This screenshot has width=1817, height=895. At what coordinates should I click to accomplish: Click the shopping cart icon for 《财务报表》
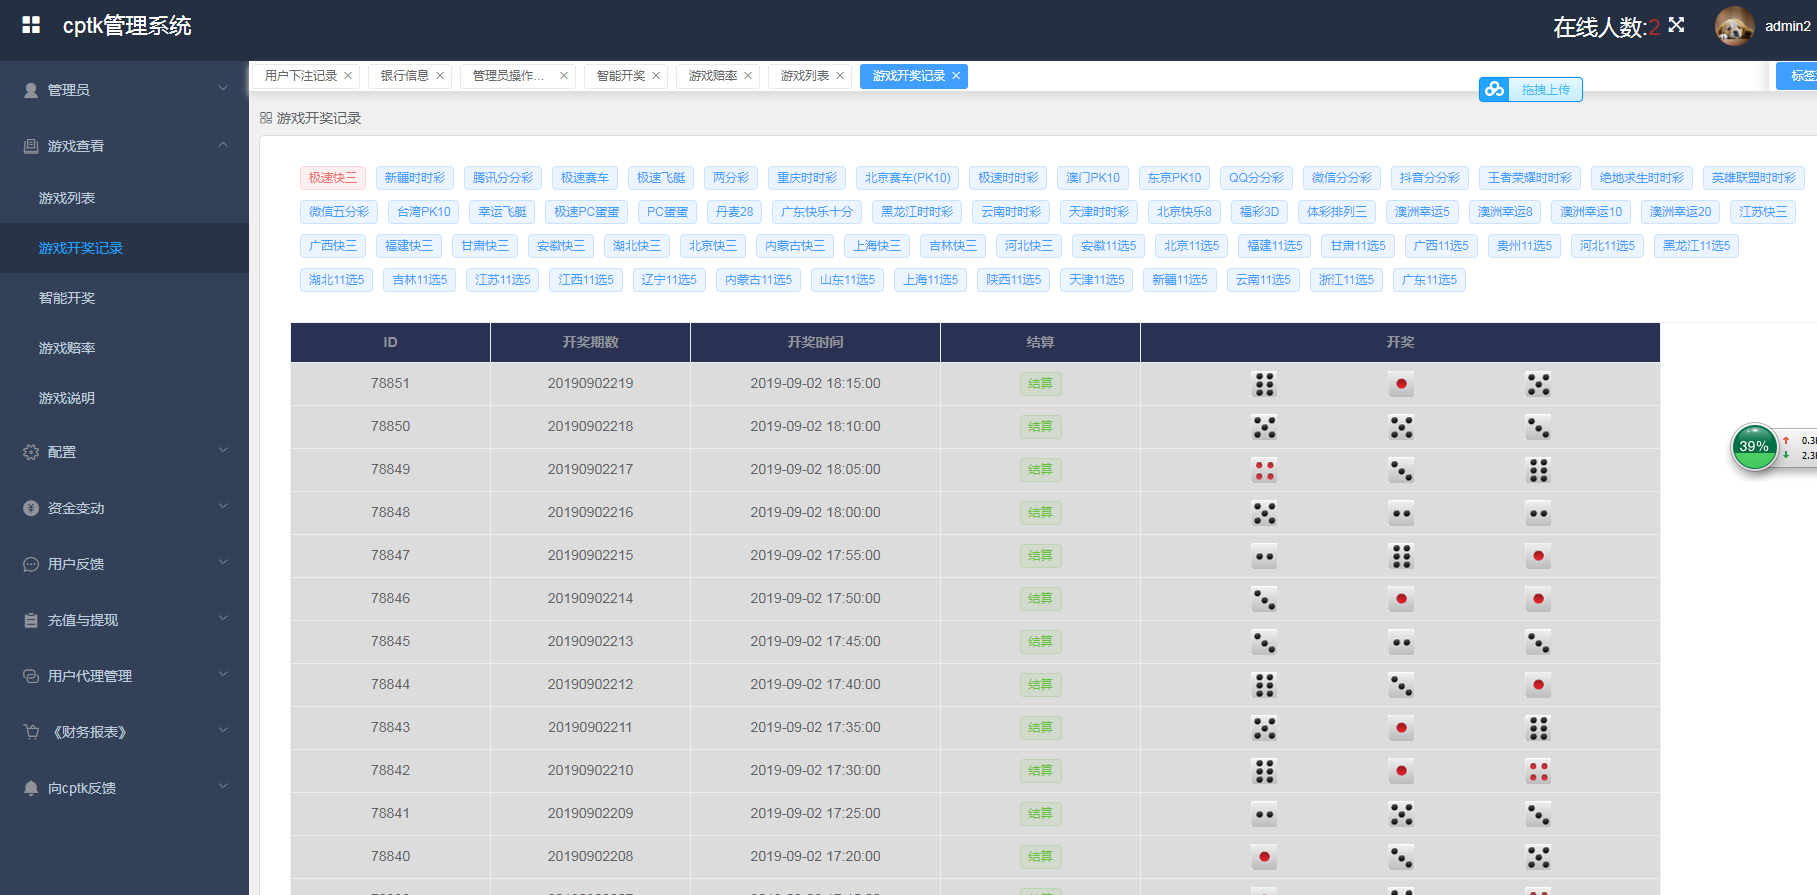click(31, 732)
